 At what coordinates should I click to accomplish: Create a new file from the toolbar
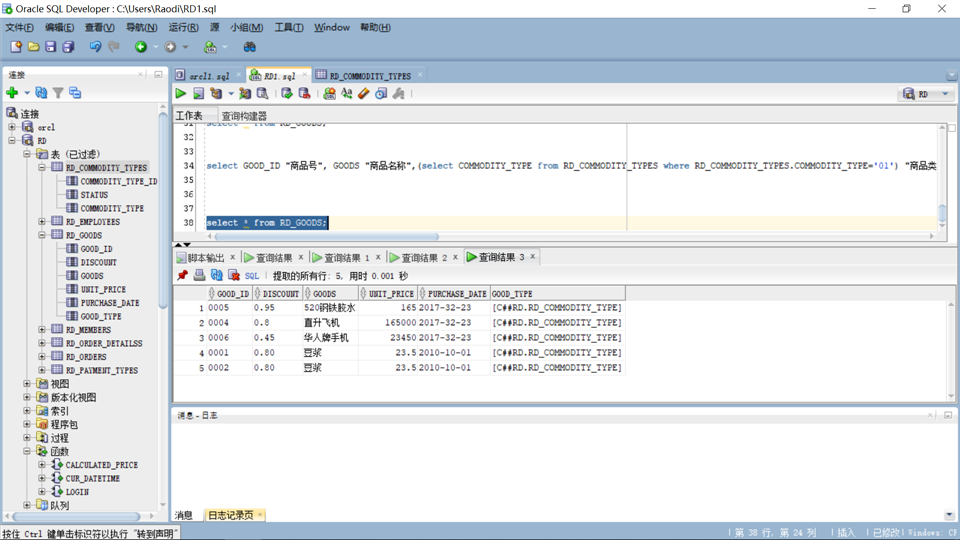tap(16, 47)
